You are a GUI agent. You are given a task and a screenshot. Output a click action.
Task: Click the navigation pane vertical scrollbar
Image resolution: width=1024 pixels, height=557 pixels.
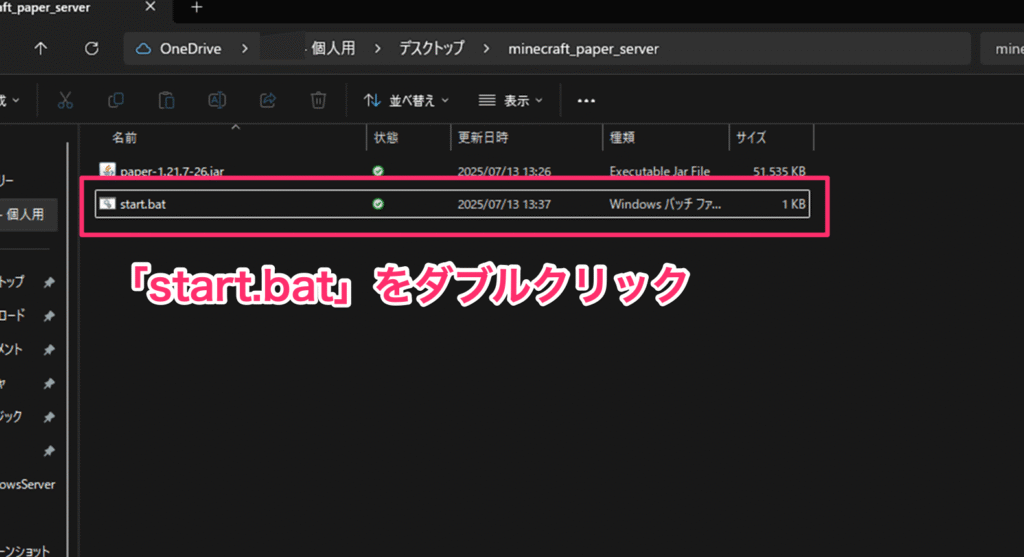click(x=67, y=349)
